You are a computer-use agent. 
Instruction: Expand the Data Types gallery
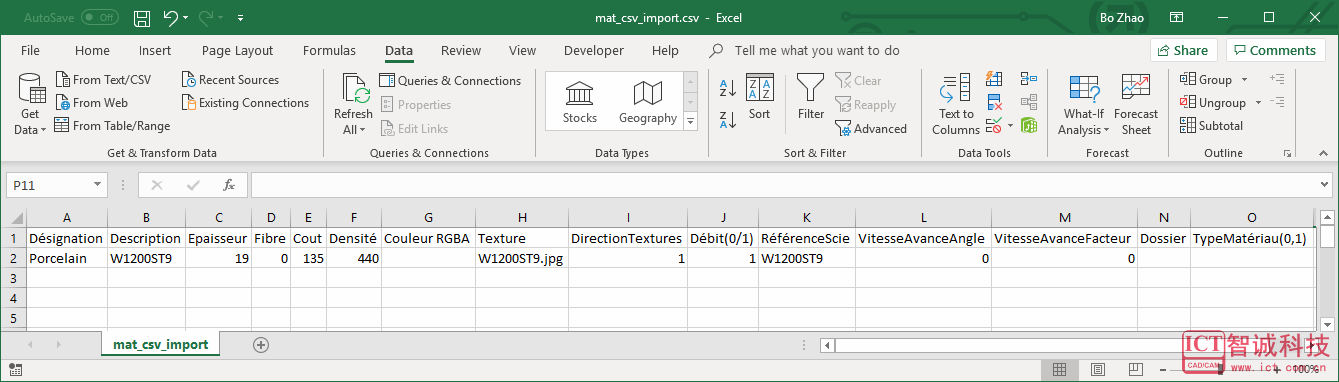pos(690,121)
